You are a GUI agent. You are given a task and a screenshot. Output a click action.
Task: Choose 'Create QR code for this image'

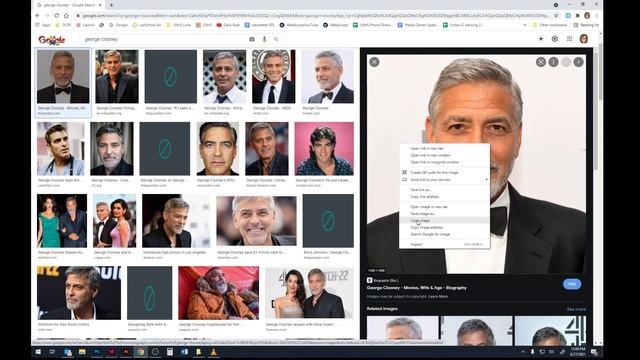(x=444, y=173)
